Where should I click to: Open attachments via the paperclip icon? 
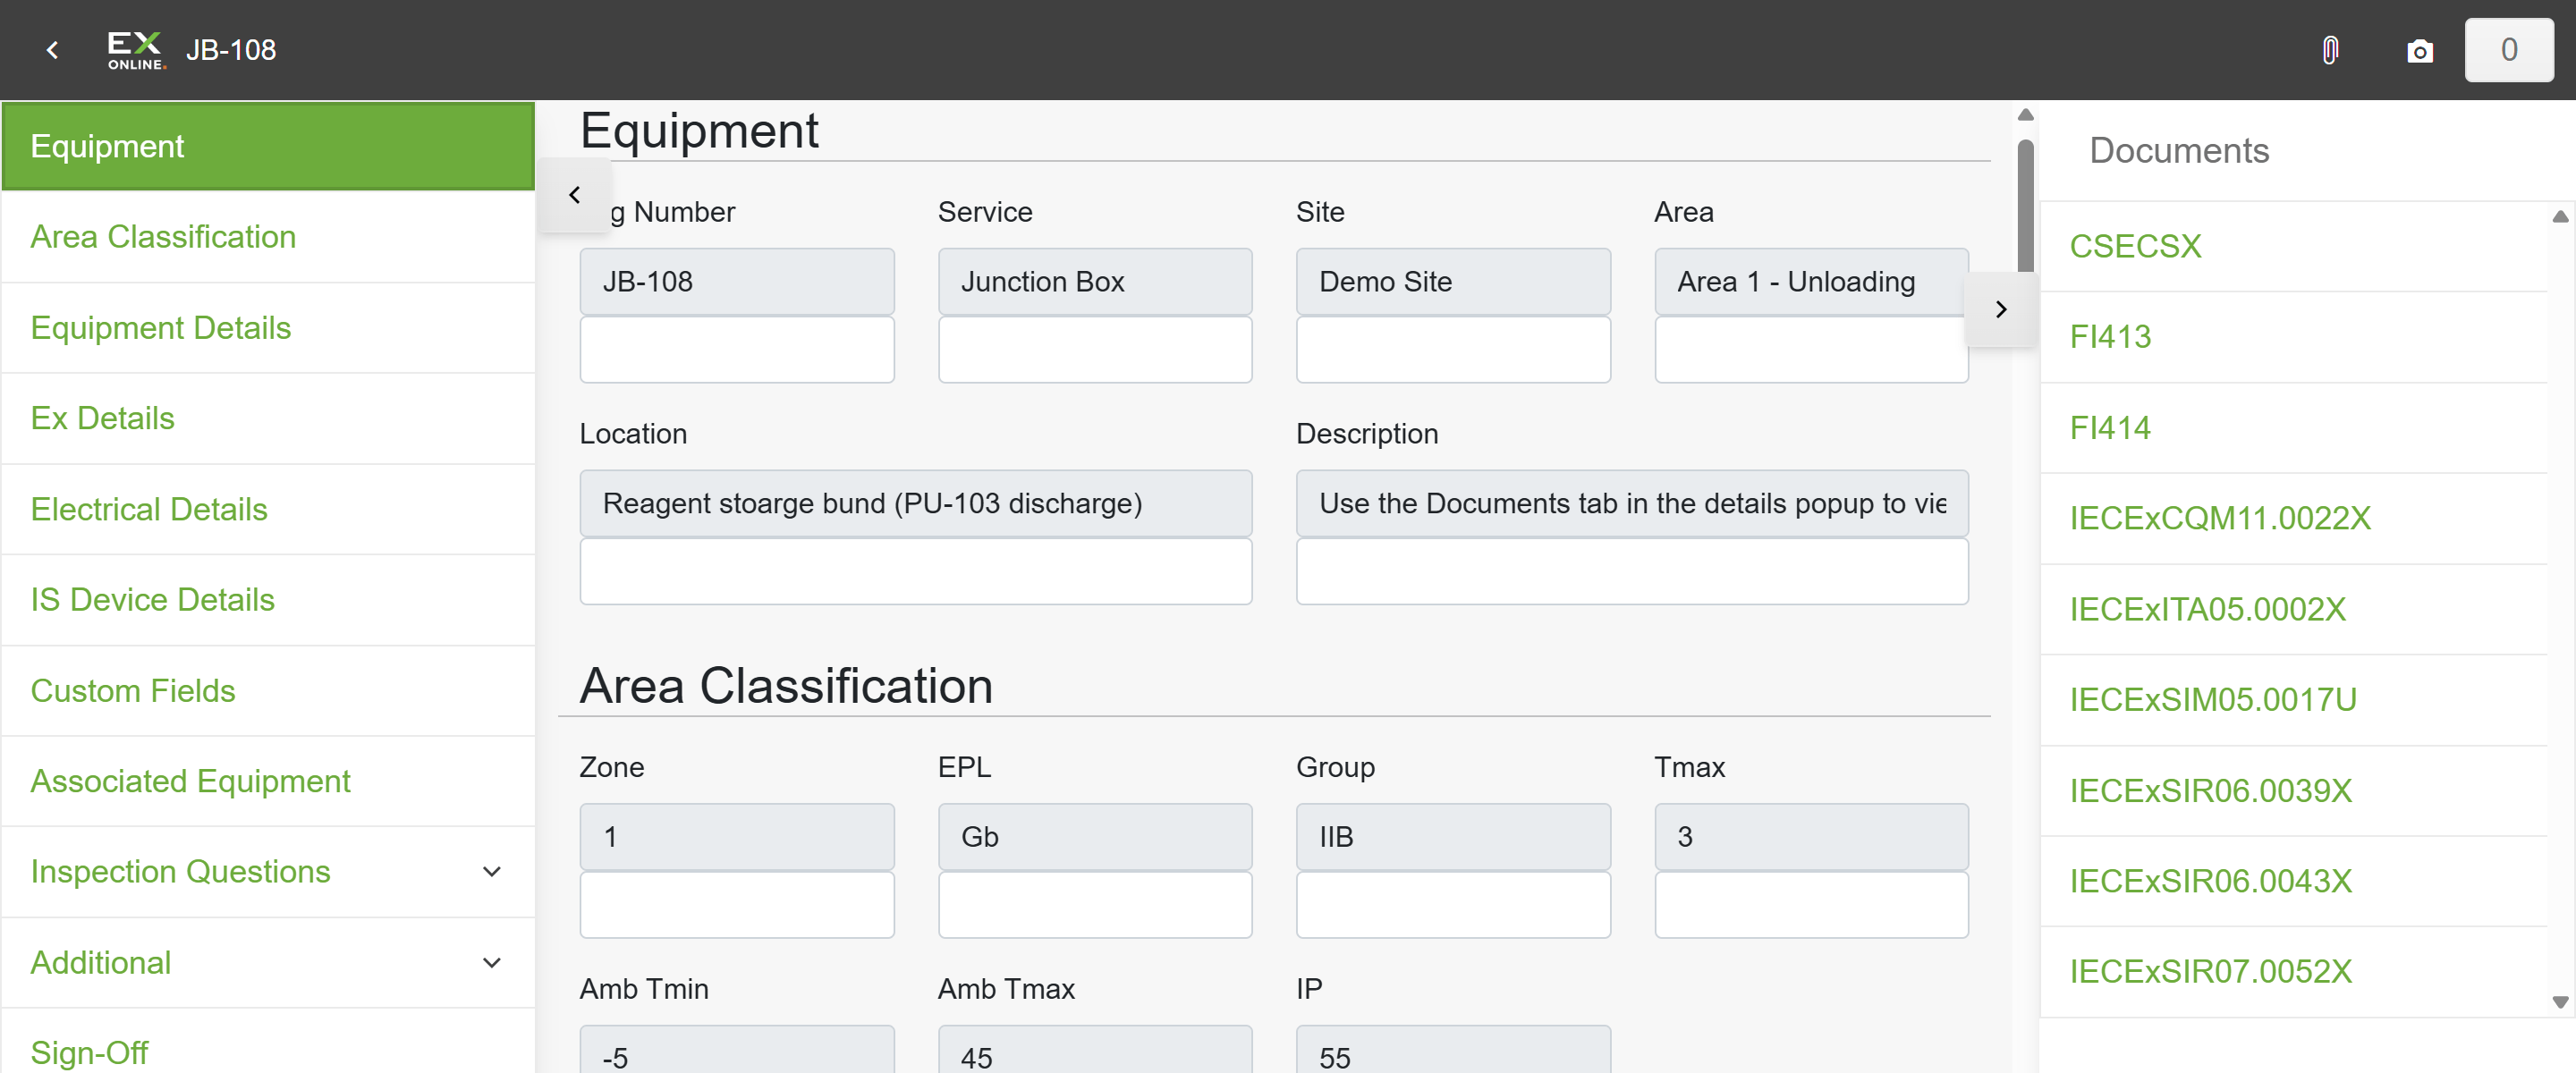(2330, 50)
